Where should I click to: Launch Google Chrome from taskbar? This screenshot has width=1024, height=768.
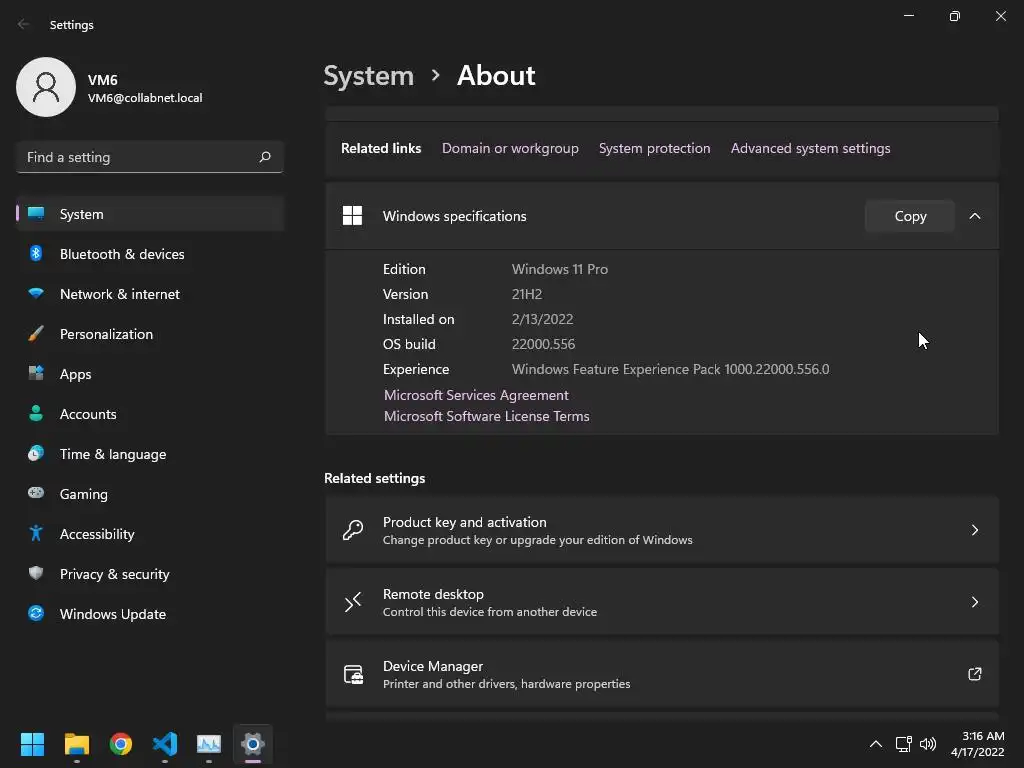click(x=121, y=744)
